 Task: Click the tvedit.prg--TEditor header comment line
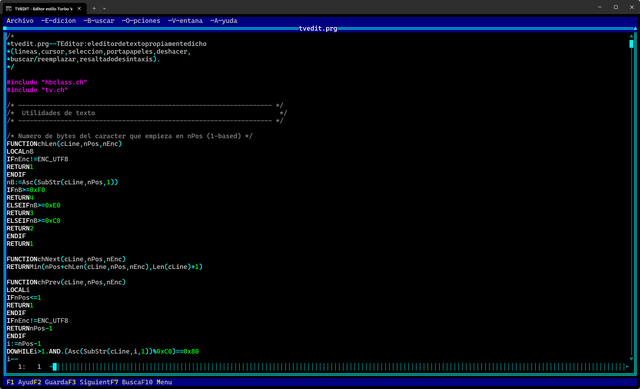(x=107, y=44)
